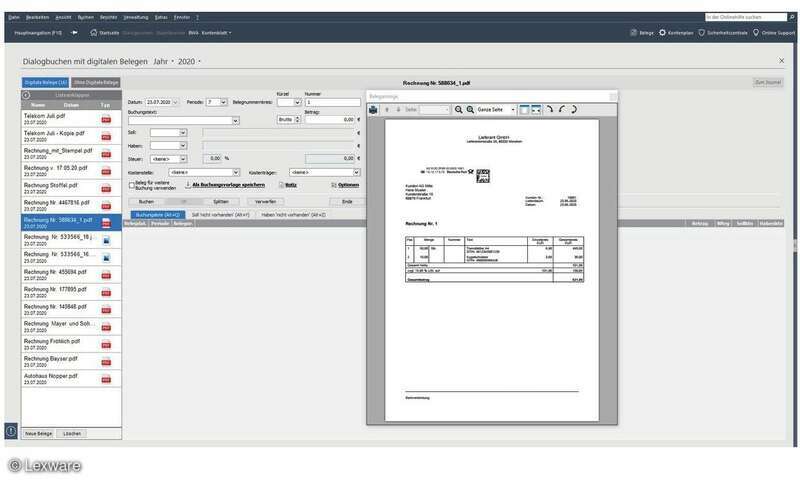800x480 pixels.
Task: Switch to single page view toggle in viewer
Action: coord(523,109)
